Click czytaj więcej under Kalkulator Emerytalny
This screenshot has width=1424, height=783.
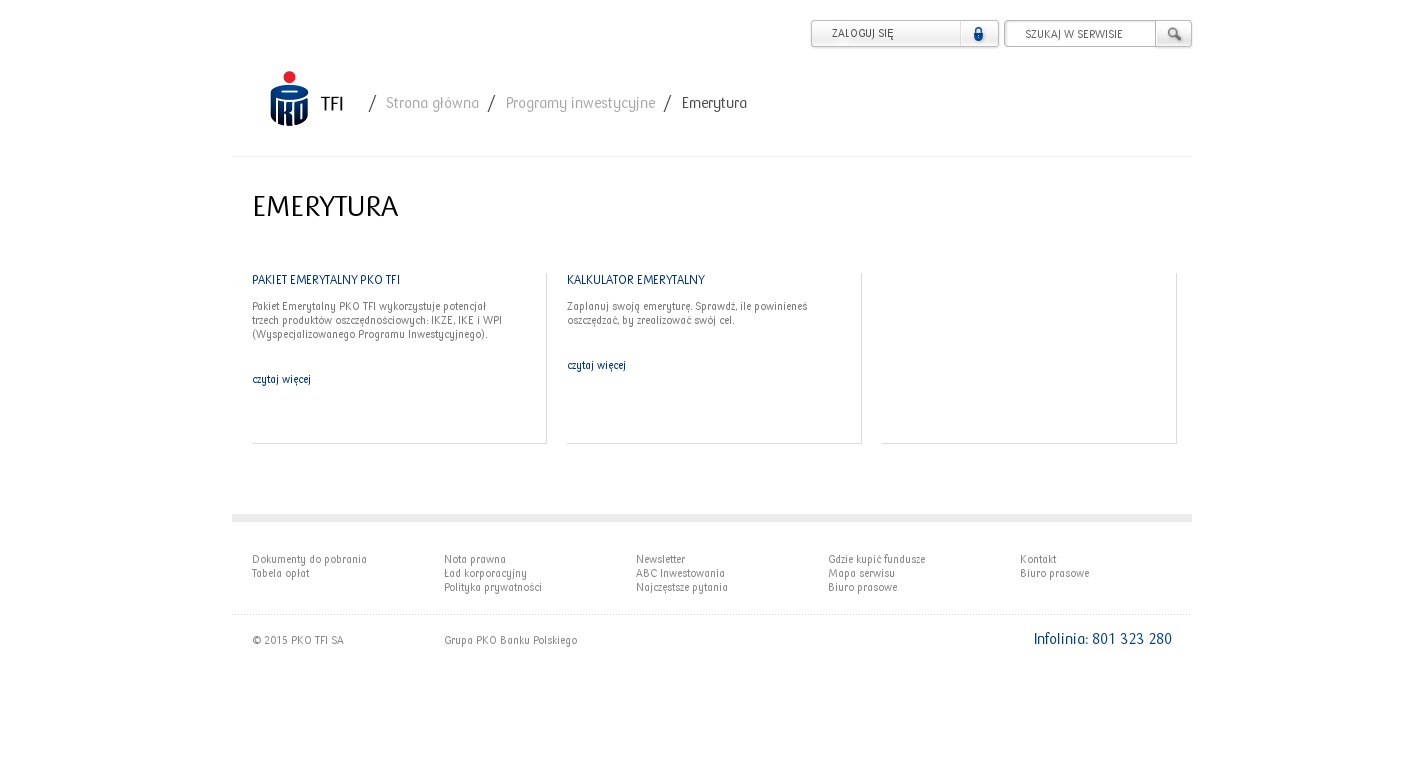coord(596,366)
